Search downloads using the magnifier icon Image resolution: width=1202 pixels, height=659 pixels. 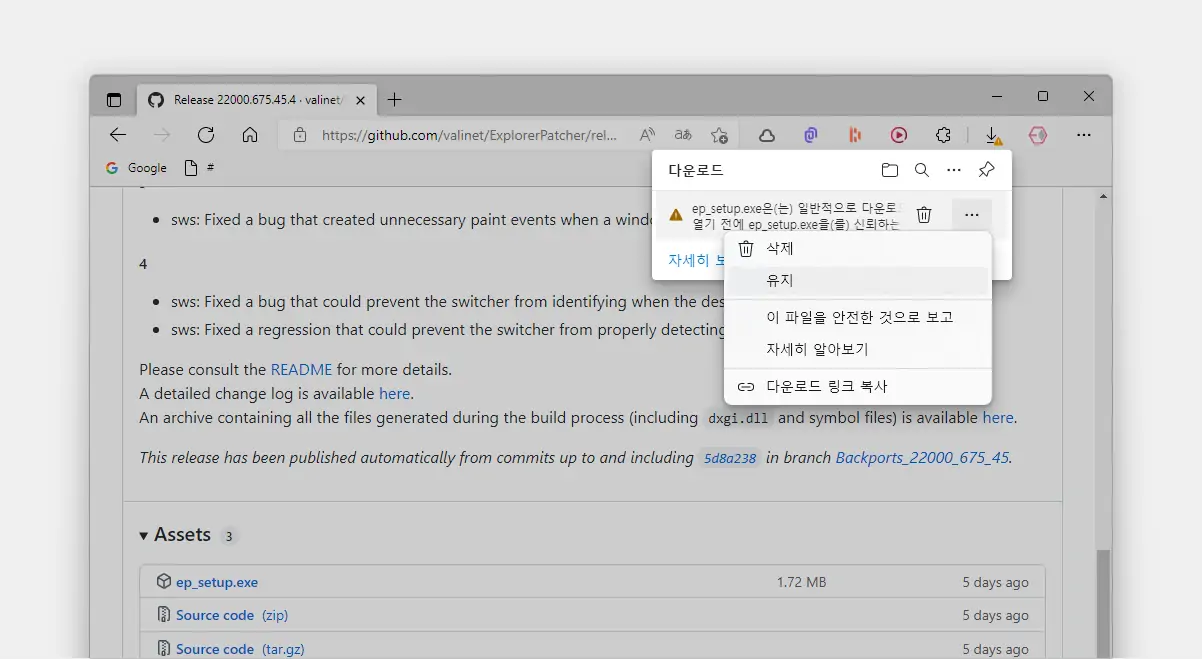click(x=921, y=170)
